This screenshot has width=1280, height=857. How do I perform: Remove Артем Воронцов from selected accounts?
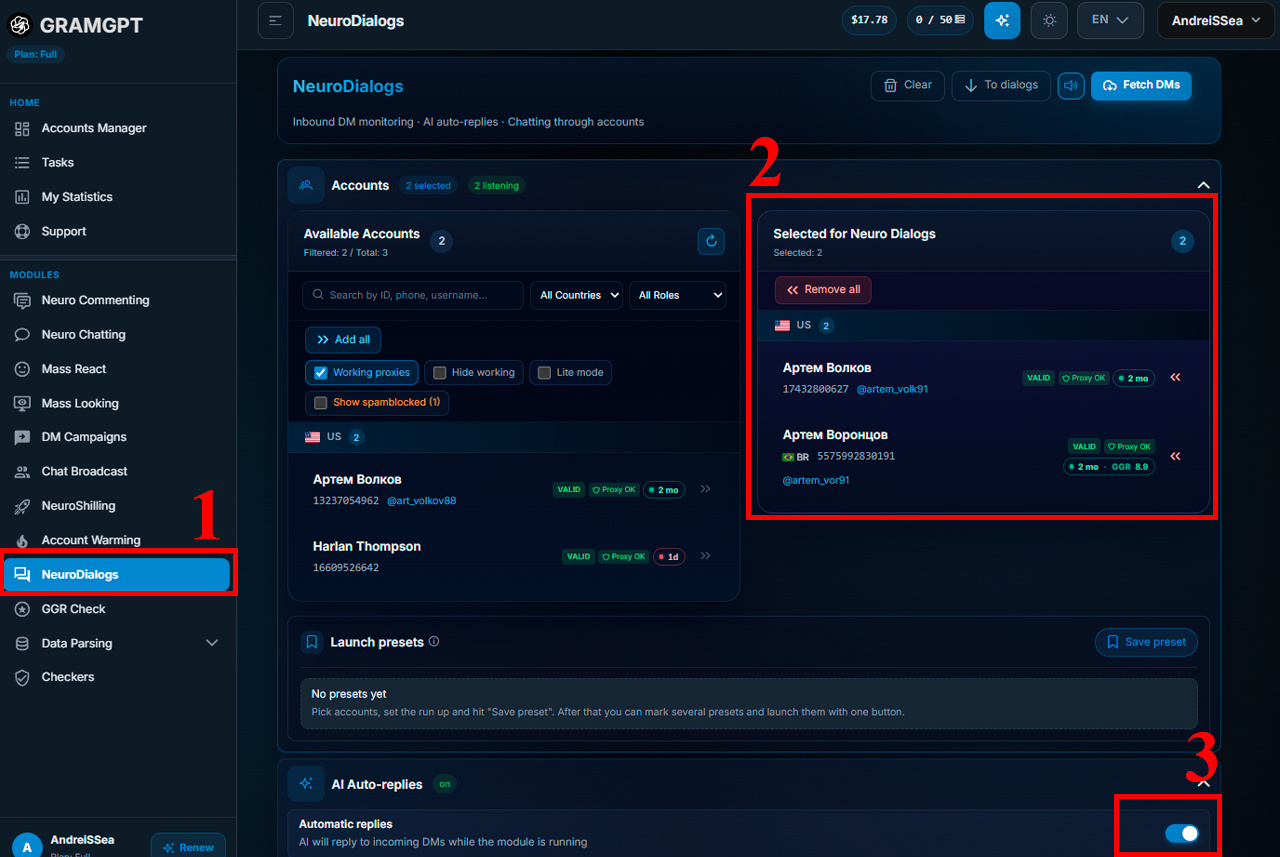pos(1175,456)
